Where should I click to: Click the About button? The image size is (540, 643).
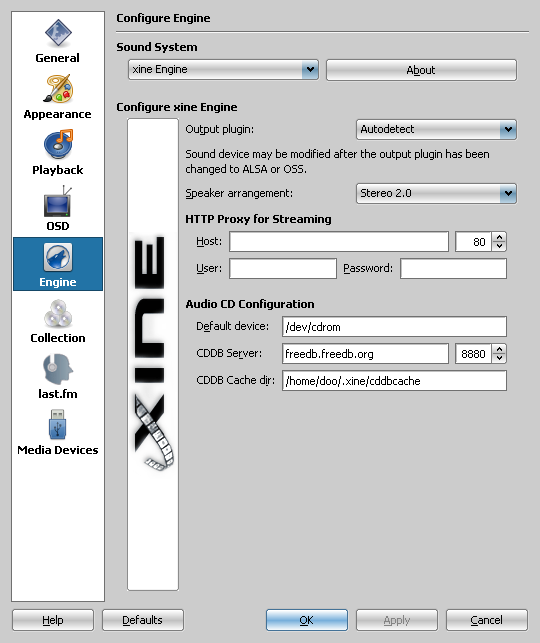(421, 70)
